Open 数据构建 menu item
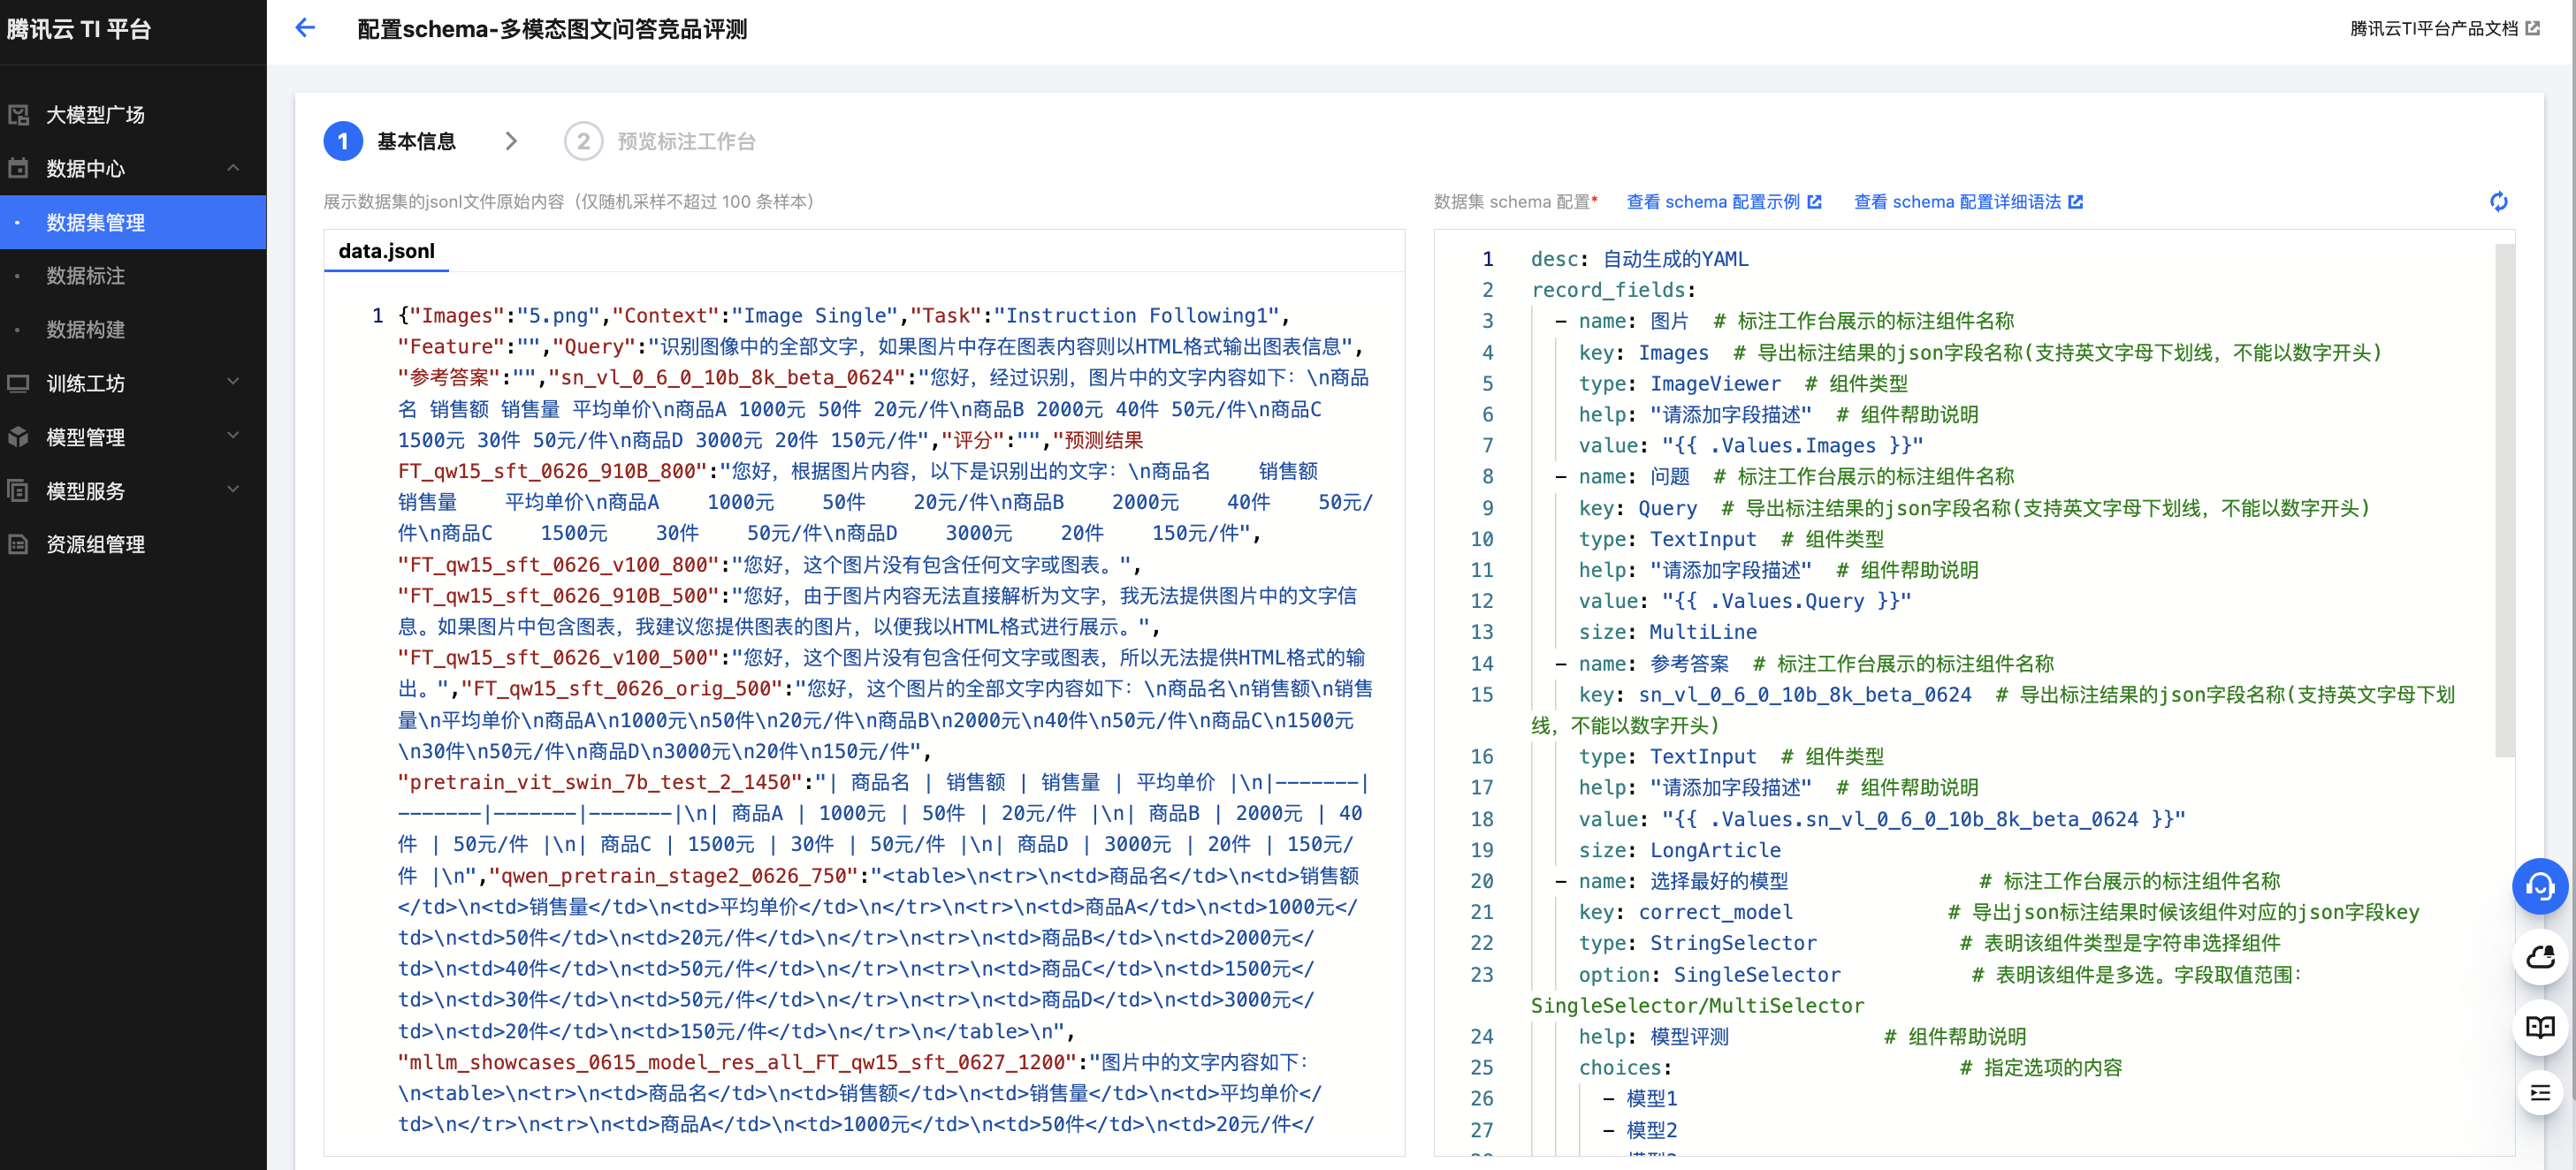The height and width of the screenshot is (1170, 2576). [x=86, y=329]
